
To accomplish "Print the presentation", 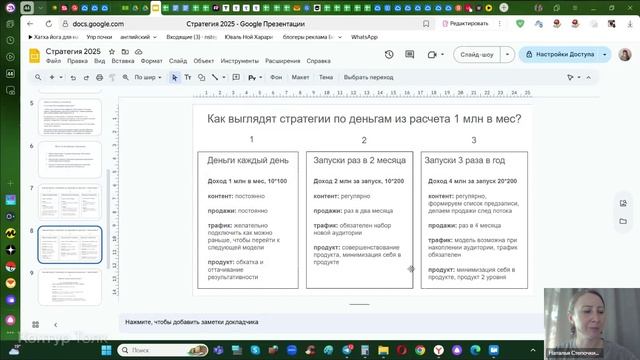I will tap(99, 77).
